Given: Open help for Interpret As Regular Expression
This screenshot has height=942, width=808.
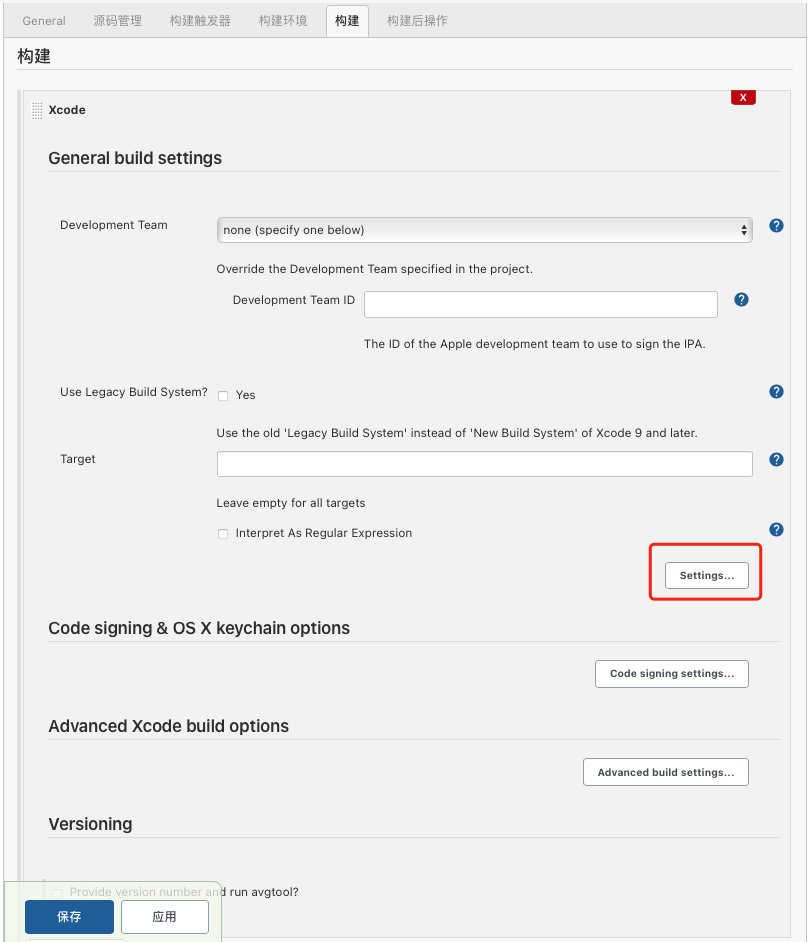Looking at the screenshot, I should [x=776, y=530].
